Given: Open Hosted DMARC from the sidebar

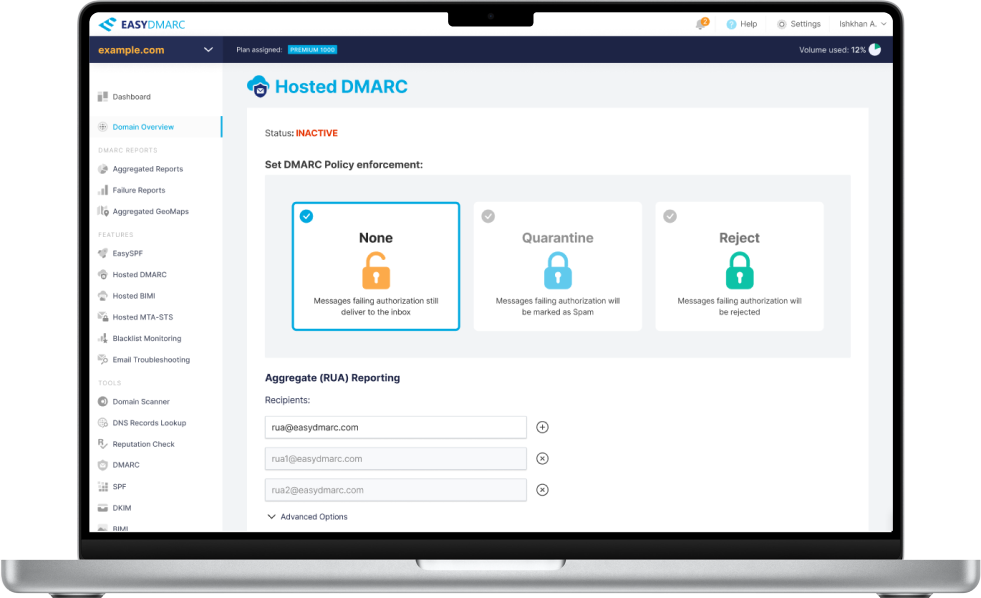Looking at the screenshot, I should tap(140, 275).
